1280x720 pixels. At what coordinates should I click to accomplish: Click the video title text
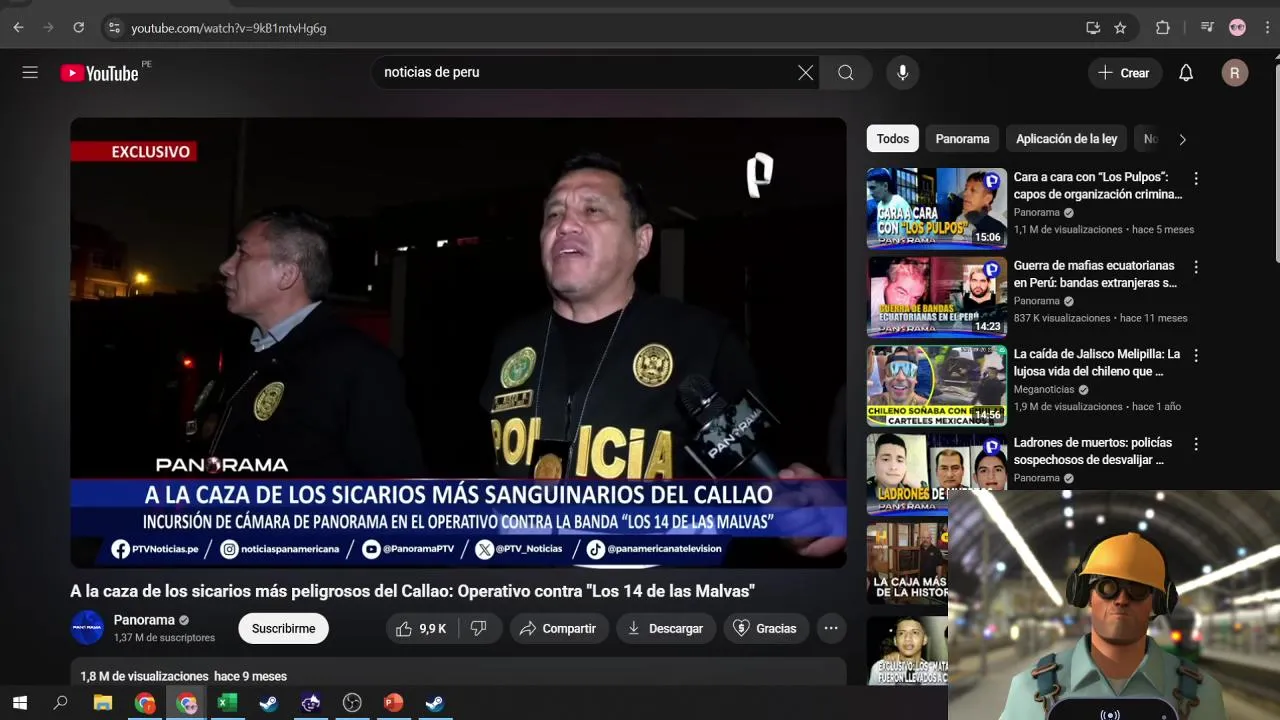[412, 591]
